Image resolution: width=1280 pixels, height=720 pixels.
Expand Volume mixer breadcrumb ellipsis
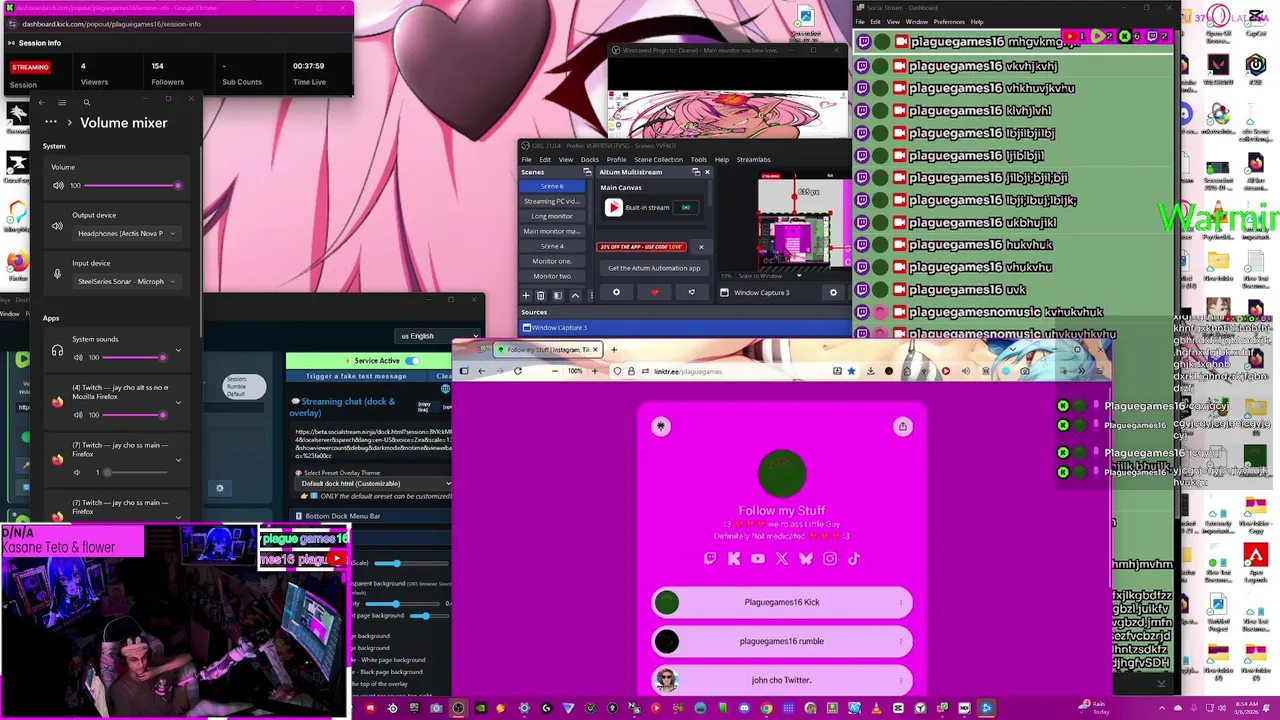[50, 122]
